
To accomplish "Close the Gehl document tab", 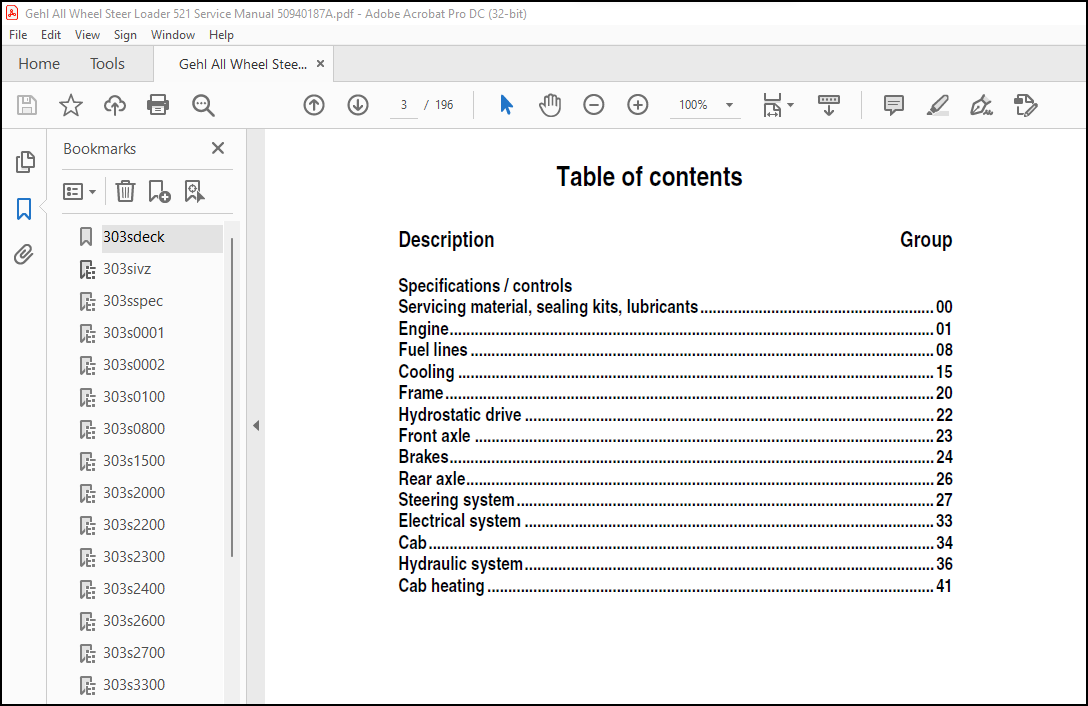I will (x=321, y=64).
